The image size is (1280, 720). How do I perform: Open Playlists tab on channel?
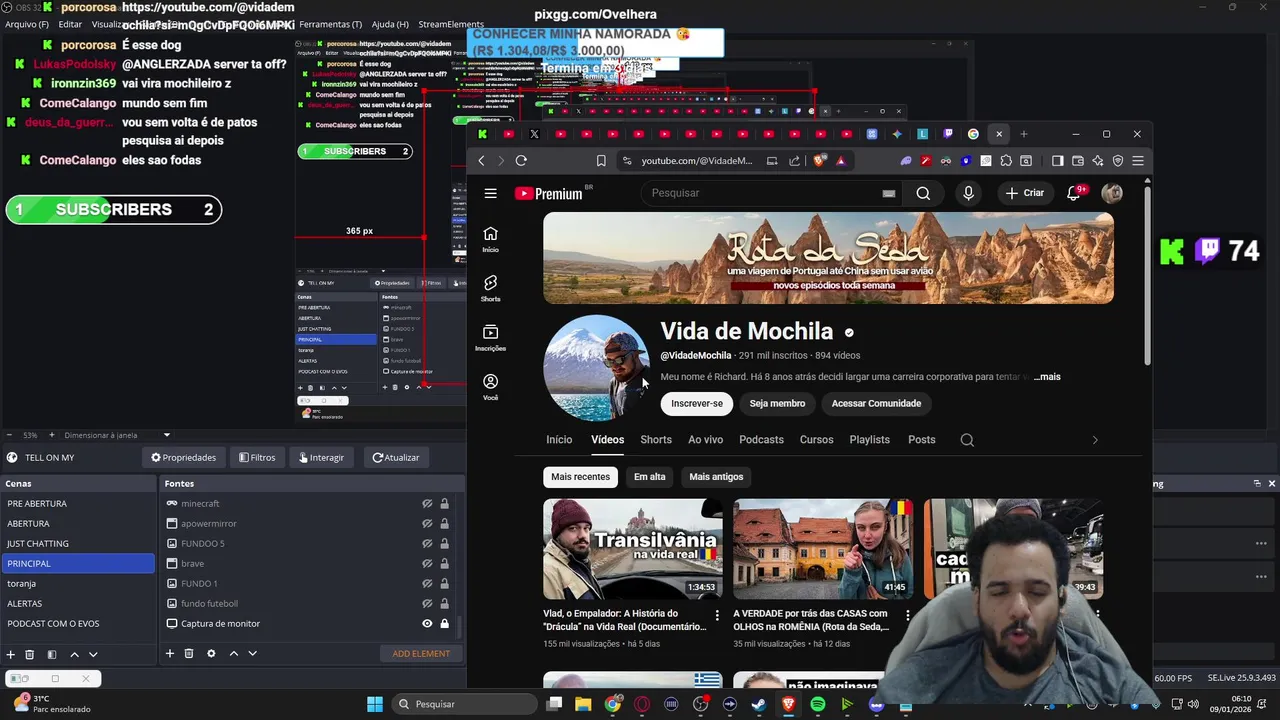point(869,440)
